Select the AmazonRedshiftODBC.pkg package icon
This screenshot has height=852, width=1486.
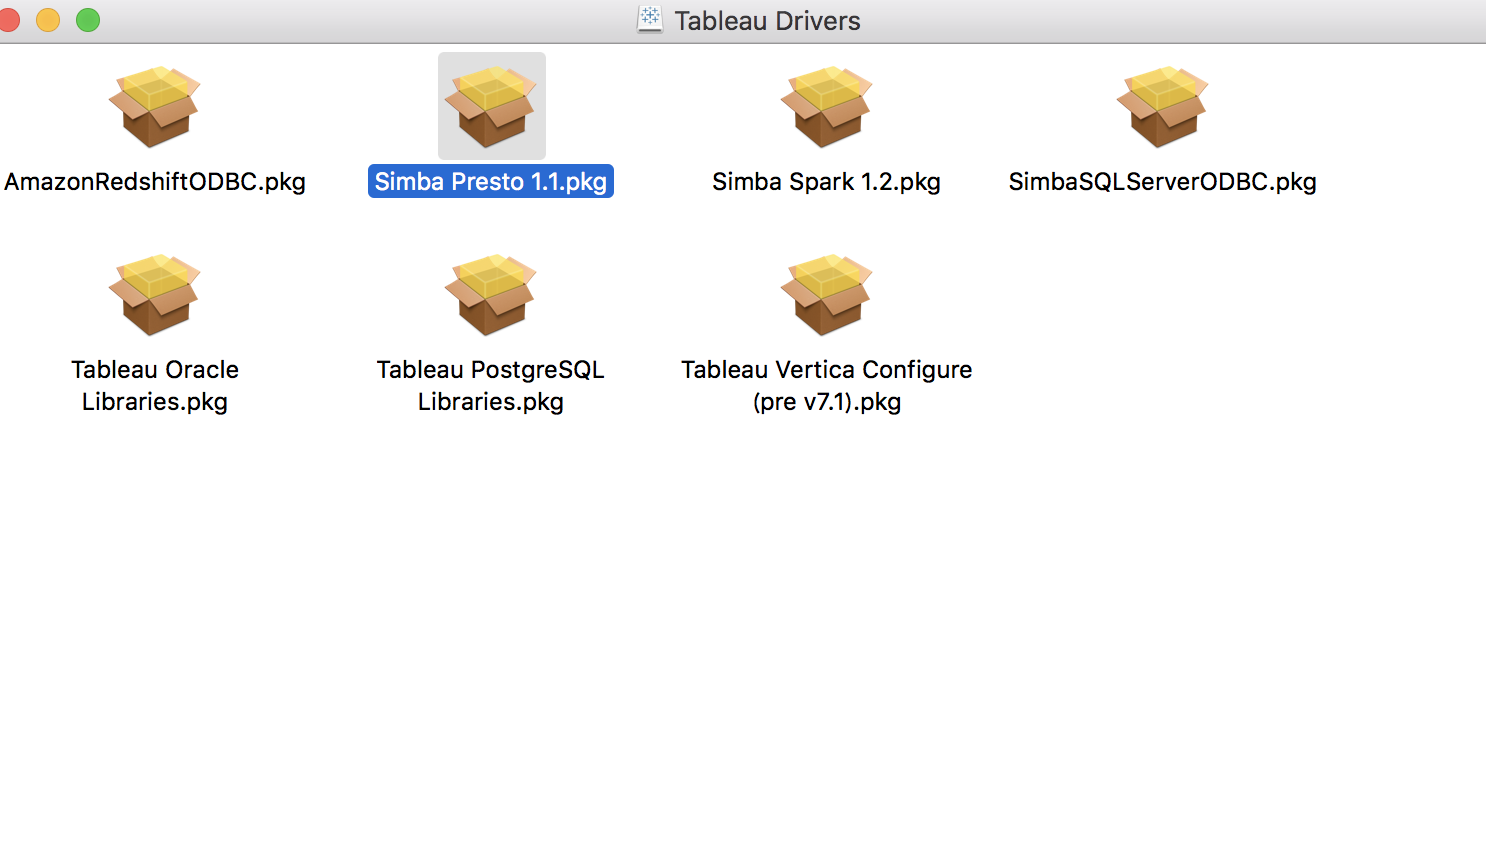(x=155, y=106)
